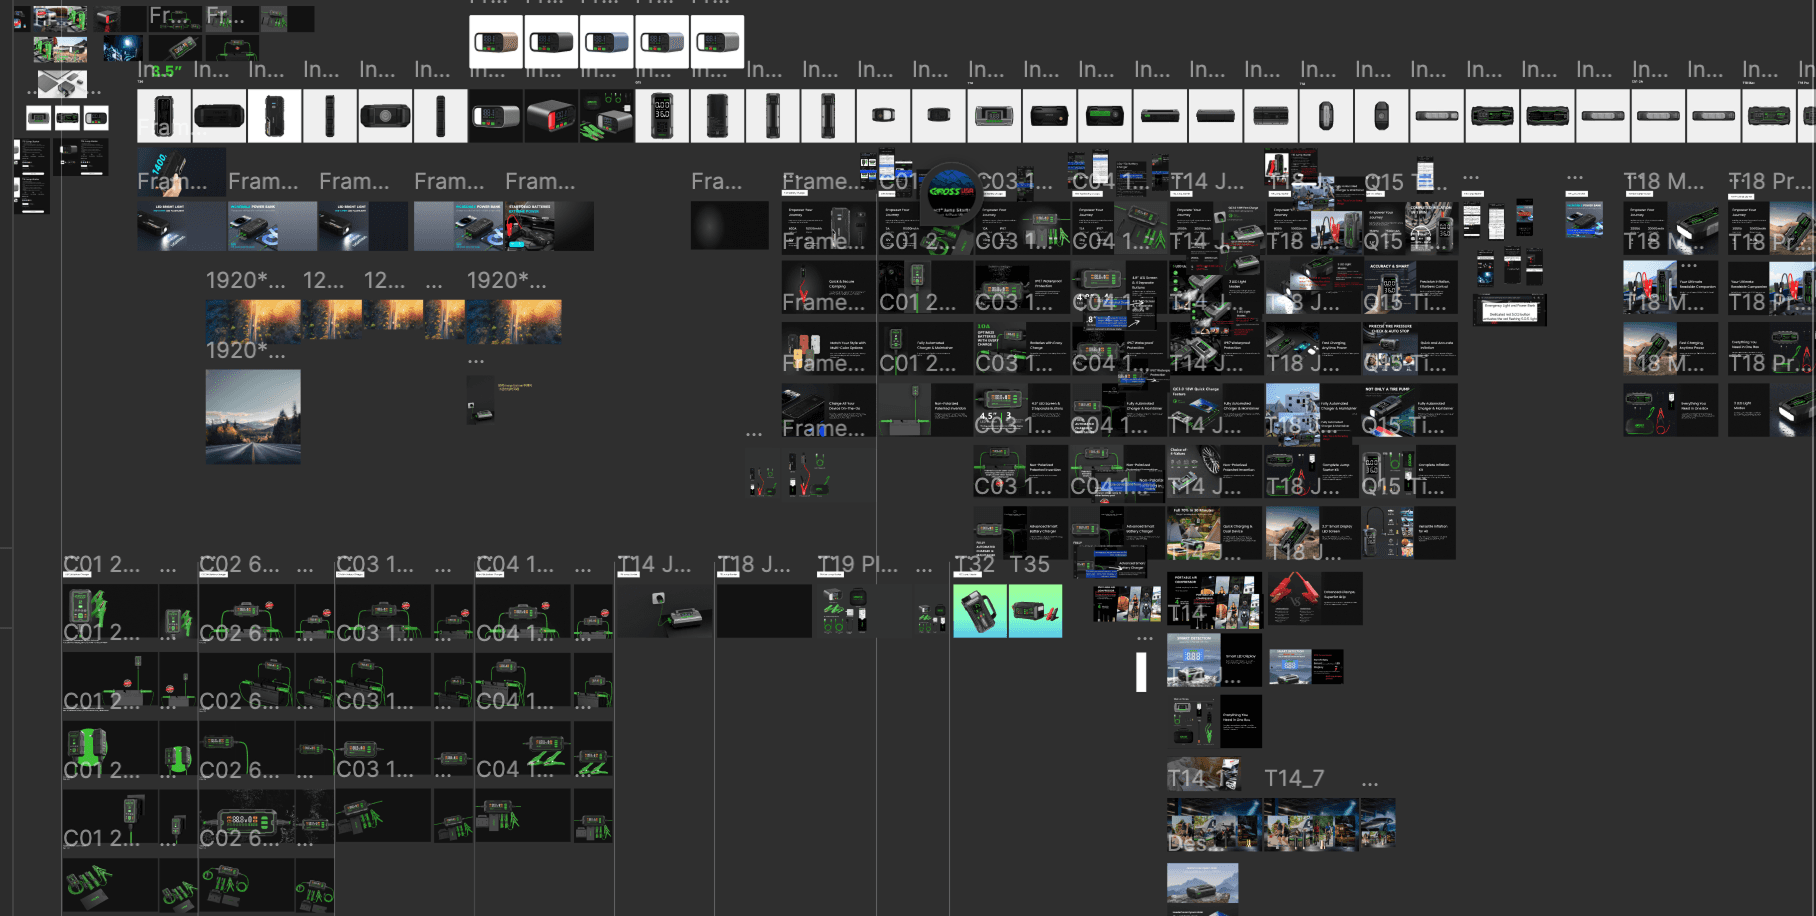Select the empty dark vignette frame

click(x=730, y=225)
